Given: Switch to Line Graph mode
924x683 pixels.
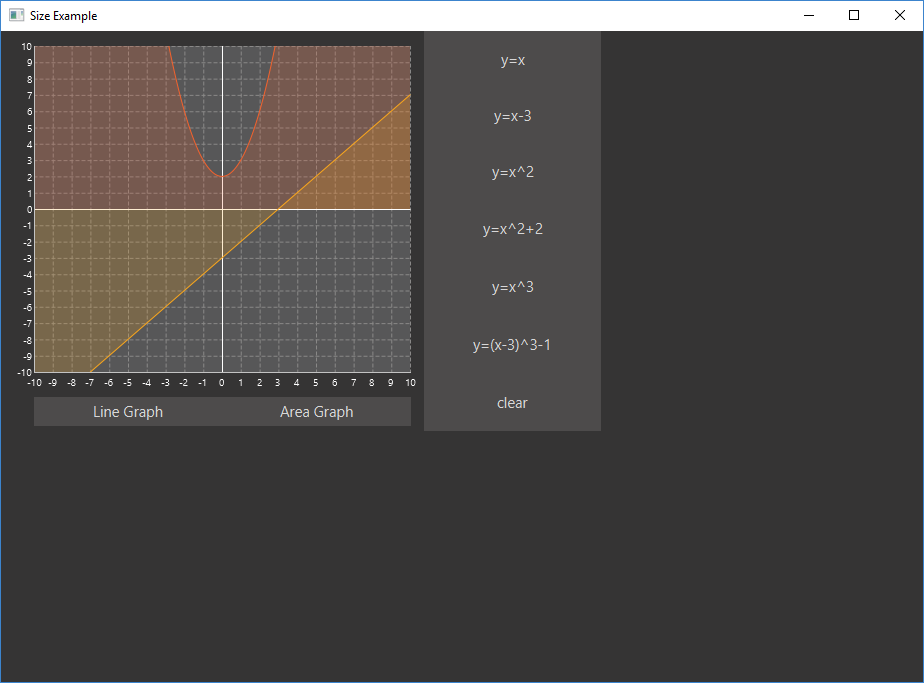Looking at the screenshot, I should pos(128,411).
